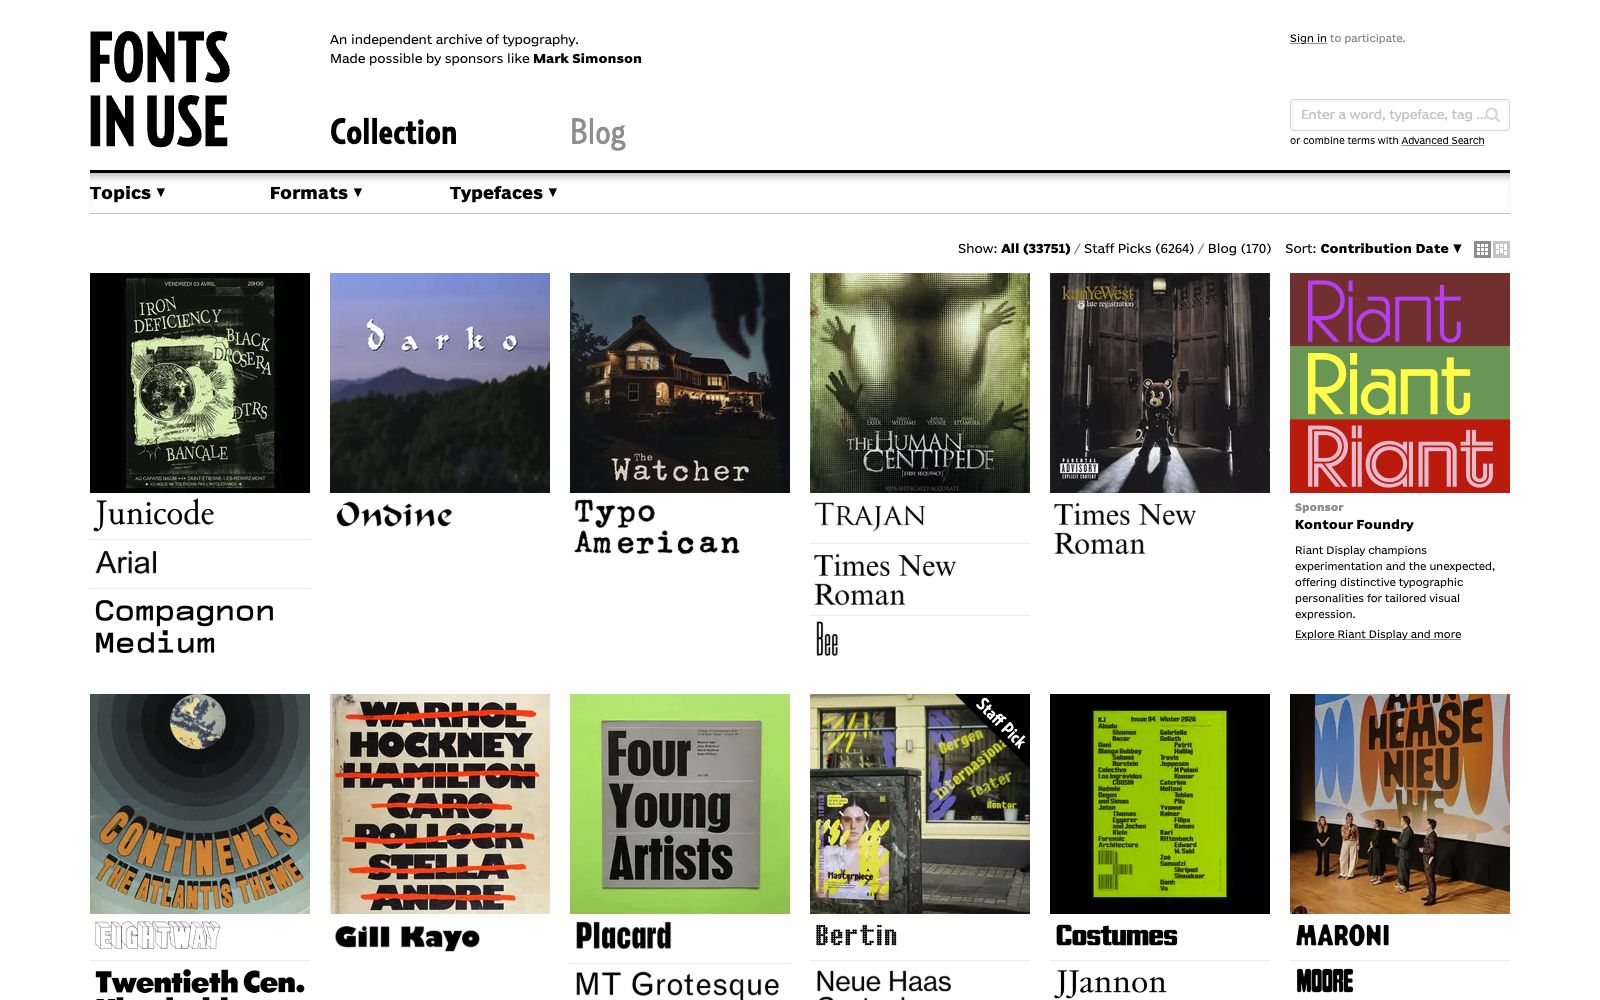The height and width of the screenshot is (1000, 1600).
Task: Show Blog (170) filter
Action: point(1239,248)
